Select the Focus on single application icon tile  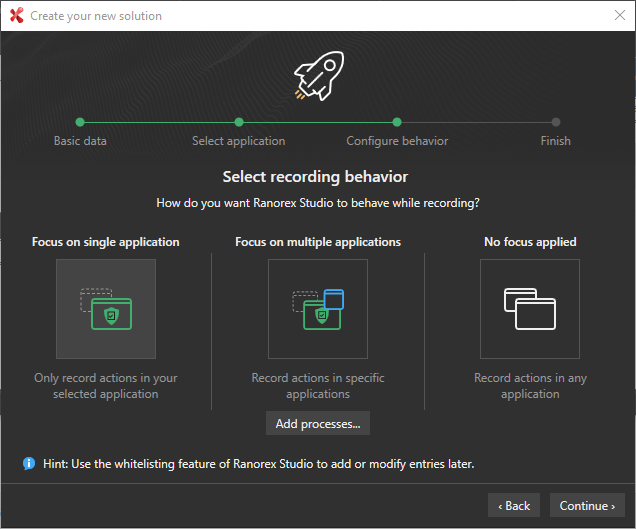[x=106, y=309]
